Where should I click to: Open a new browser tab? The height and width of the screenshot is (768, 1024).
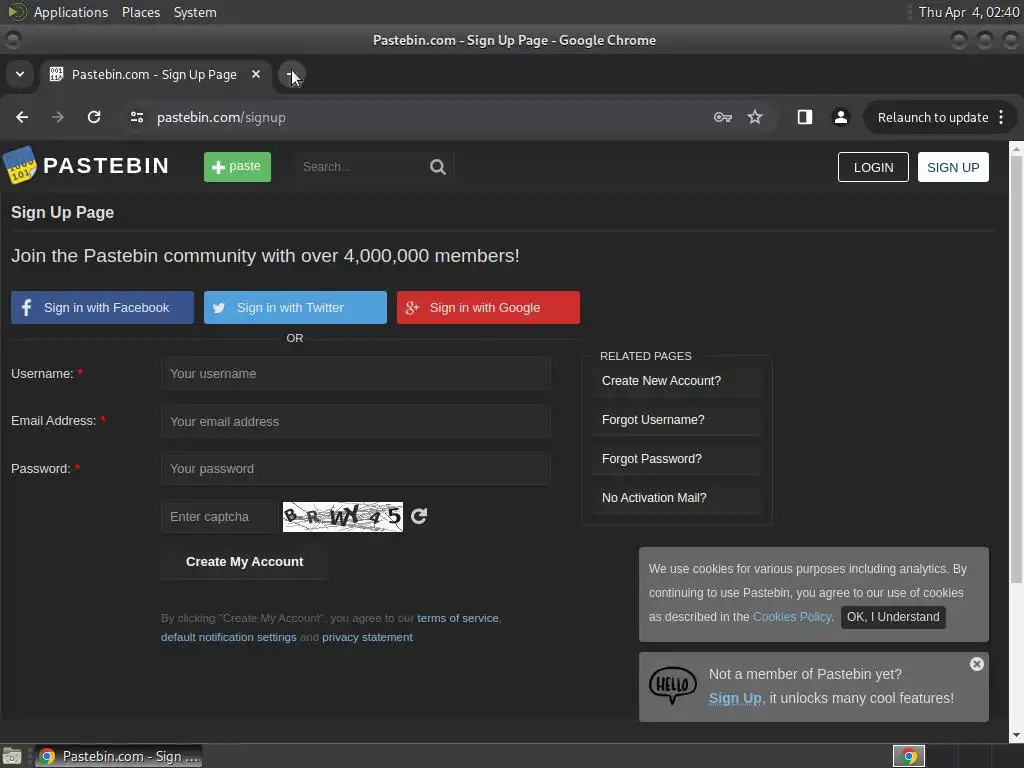291,74
